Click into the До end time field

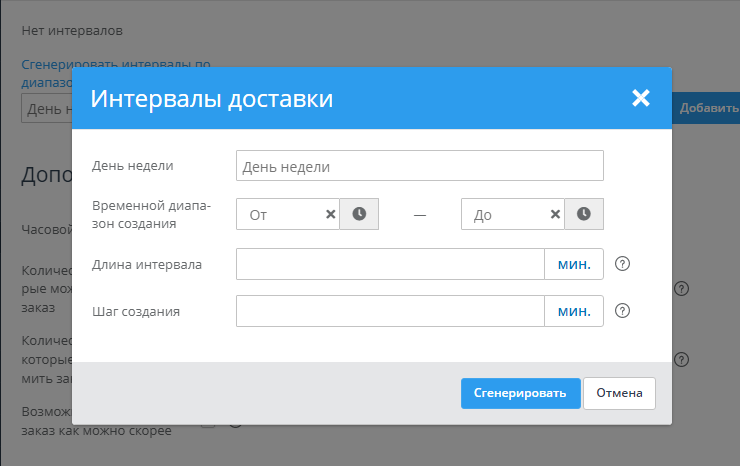(505, 215)
